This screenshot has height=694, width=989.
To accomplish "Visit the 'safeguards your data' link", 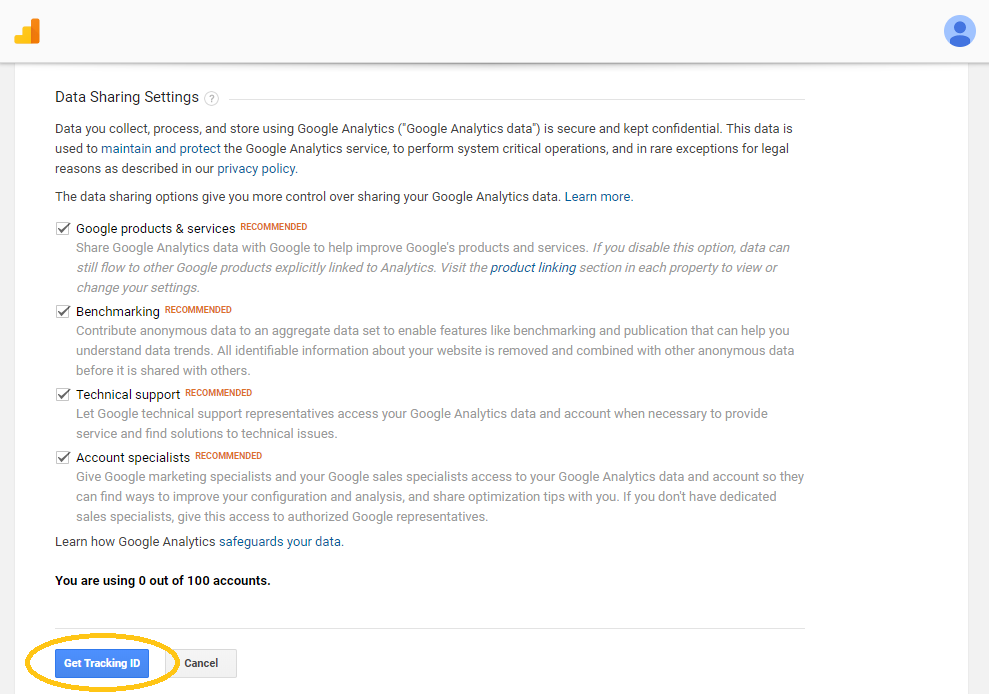I will [x=280, y=542].
